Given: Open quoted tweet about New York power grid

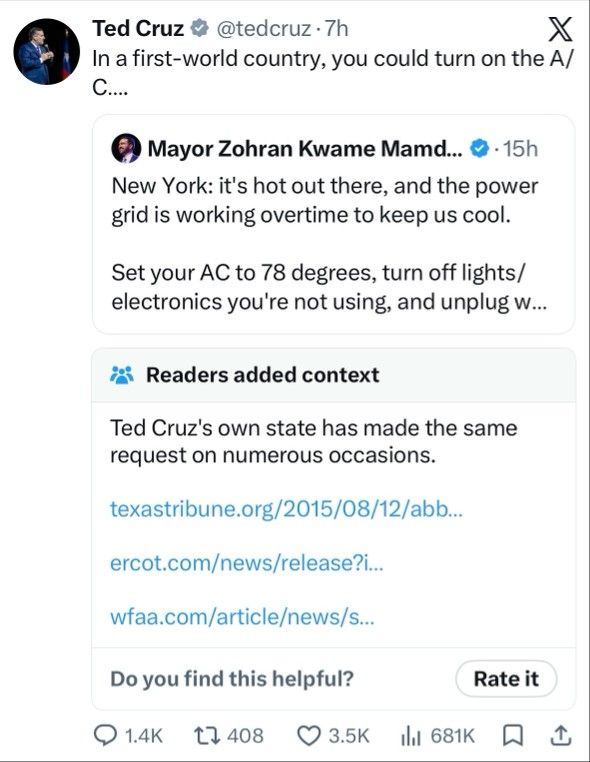Looking at the screenshot, I should coord(333,225).
